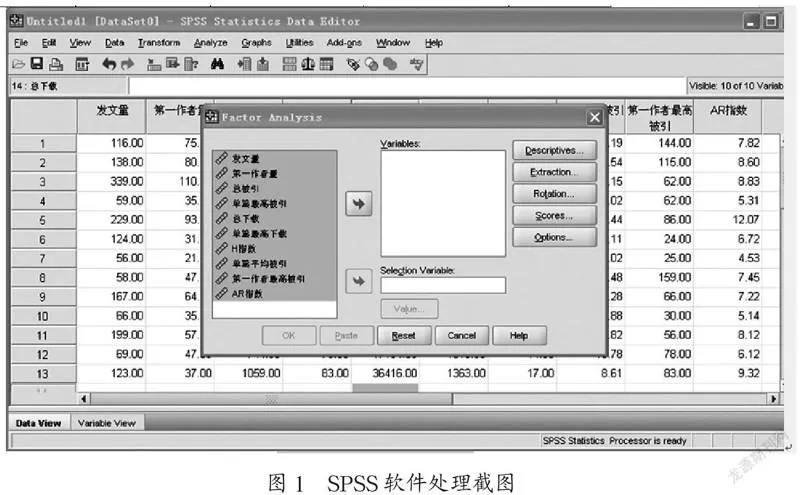Toggle Value Labels tag icon
This screenshot has width=800, height=495.
pyautogui.click(x=353, y=64)
